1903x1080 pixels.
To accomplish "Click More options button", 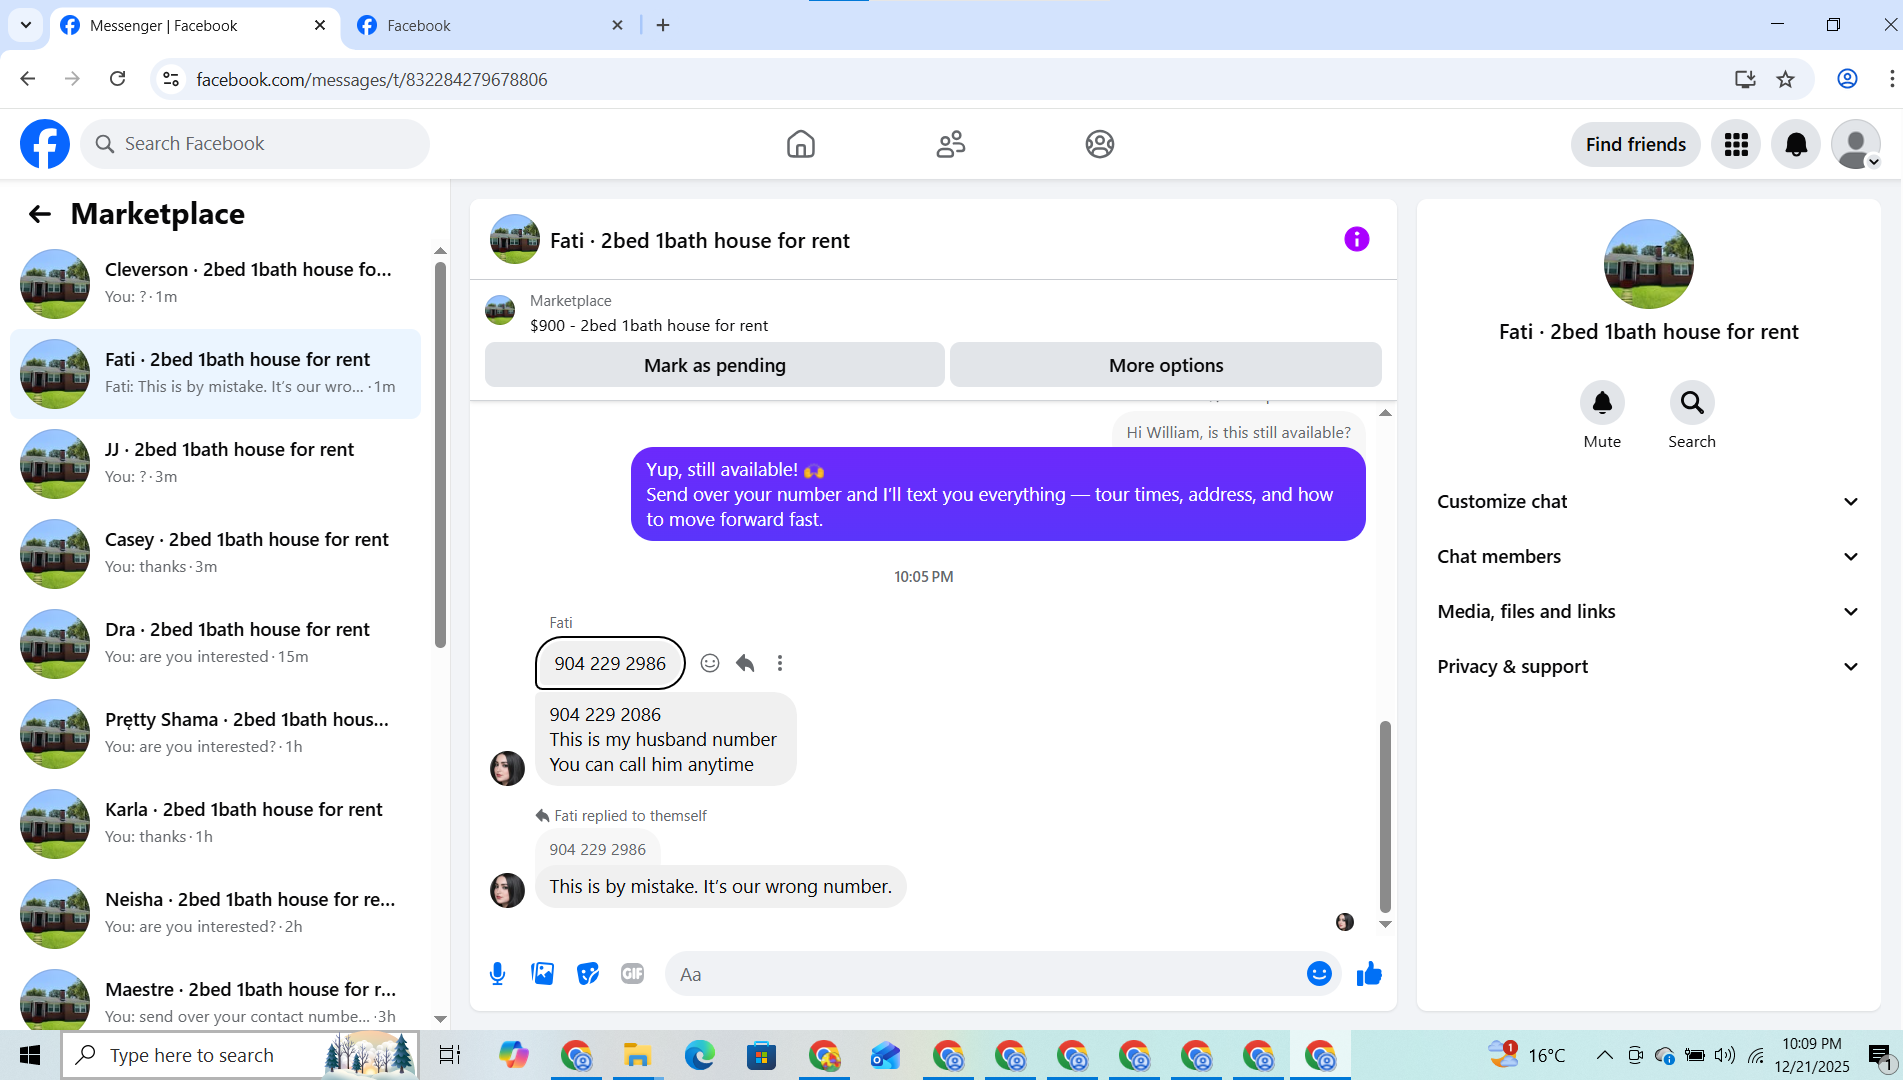I will [x=1165, y=365].
